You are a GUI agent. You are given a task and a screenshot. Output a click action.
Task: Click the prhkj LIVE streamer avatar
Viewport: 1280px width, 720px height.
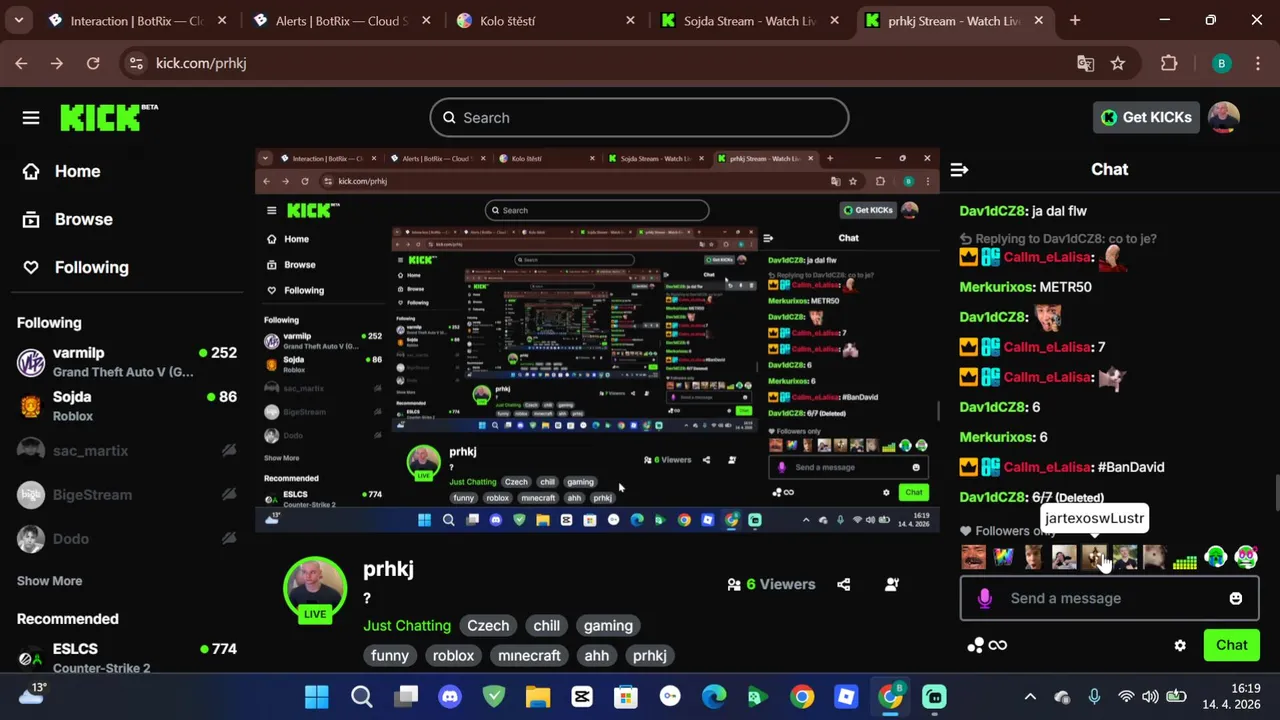pyautogui.click(x=315, y=590)
